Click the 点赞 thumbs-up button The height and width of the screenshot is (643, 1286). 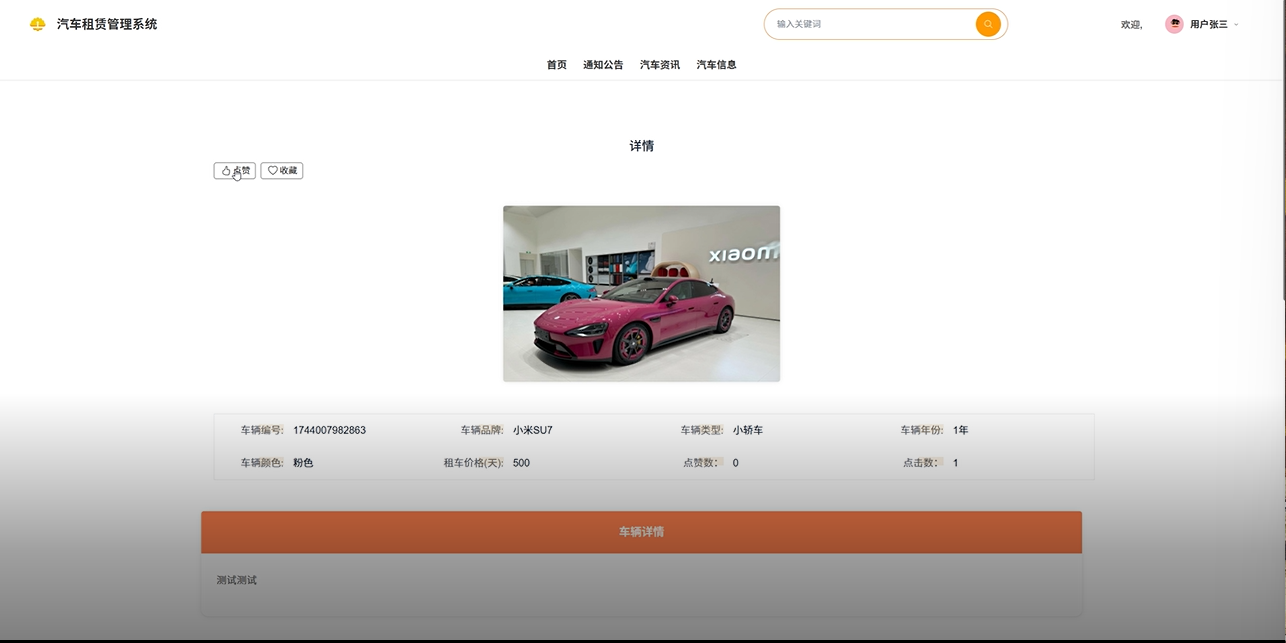click(x=235, y=171)
